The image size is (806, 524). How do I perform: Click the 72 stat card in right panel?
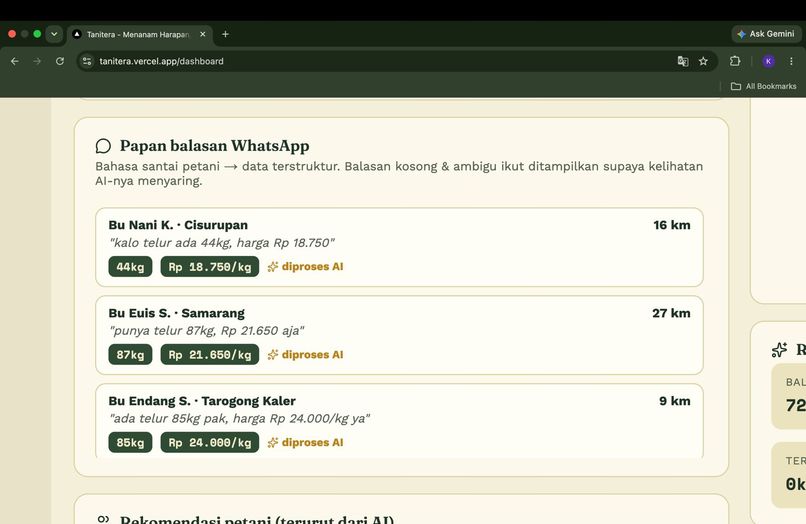tap(789, 396)
